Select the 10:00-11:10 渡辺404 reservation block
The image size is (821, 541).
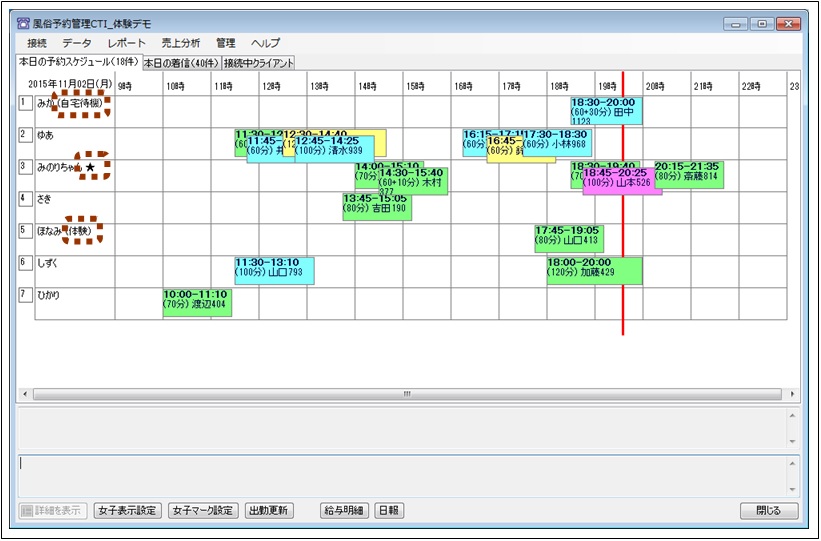197,303
